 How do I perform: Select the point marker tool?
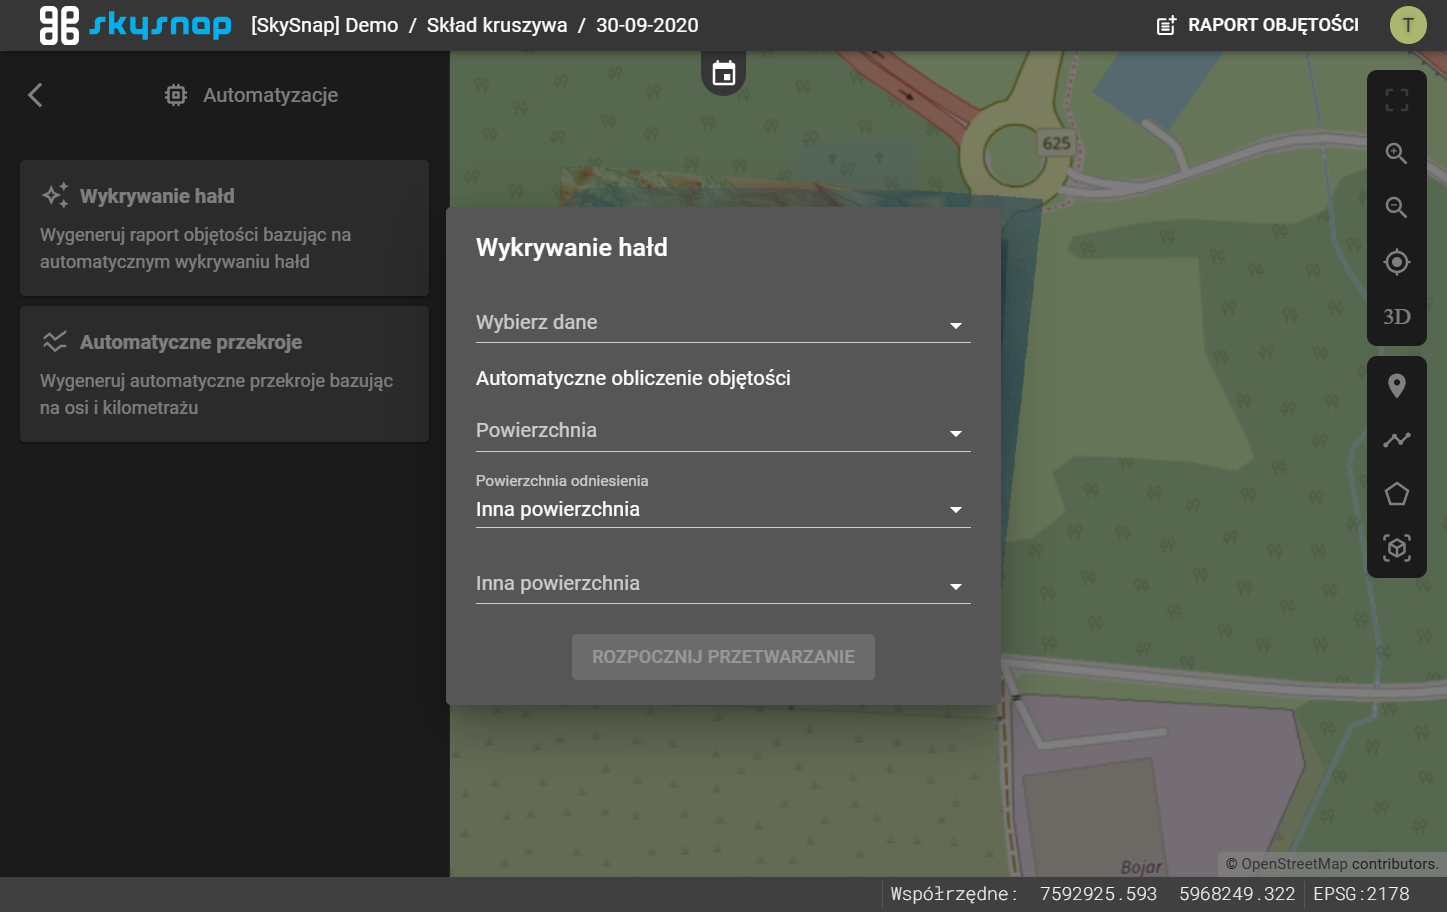tap(1397, 386)
